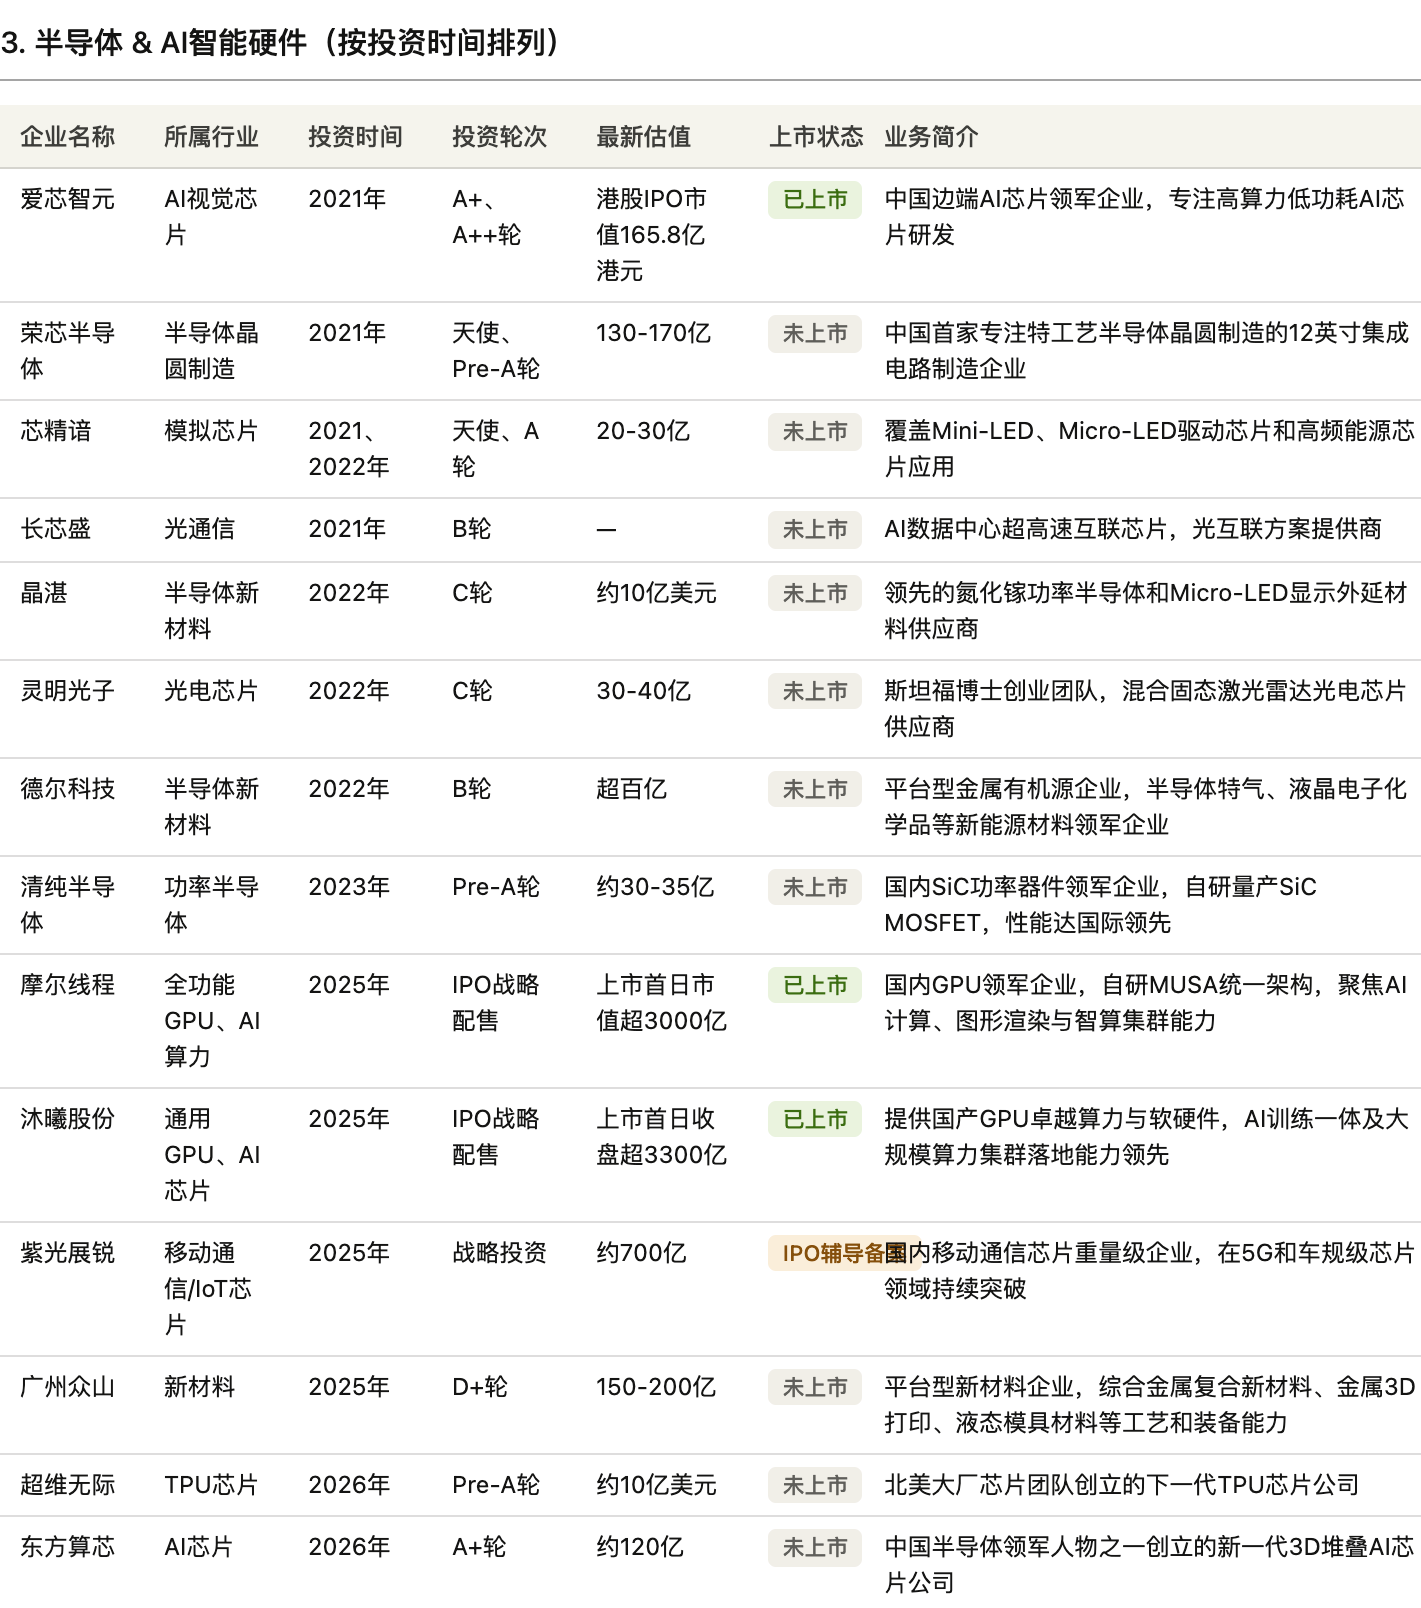Select the 投资时间 column header
This screenshot has width=1421, height=1608.
355,137
